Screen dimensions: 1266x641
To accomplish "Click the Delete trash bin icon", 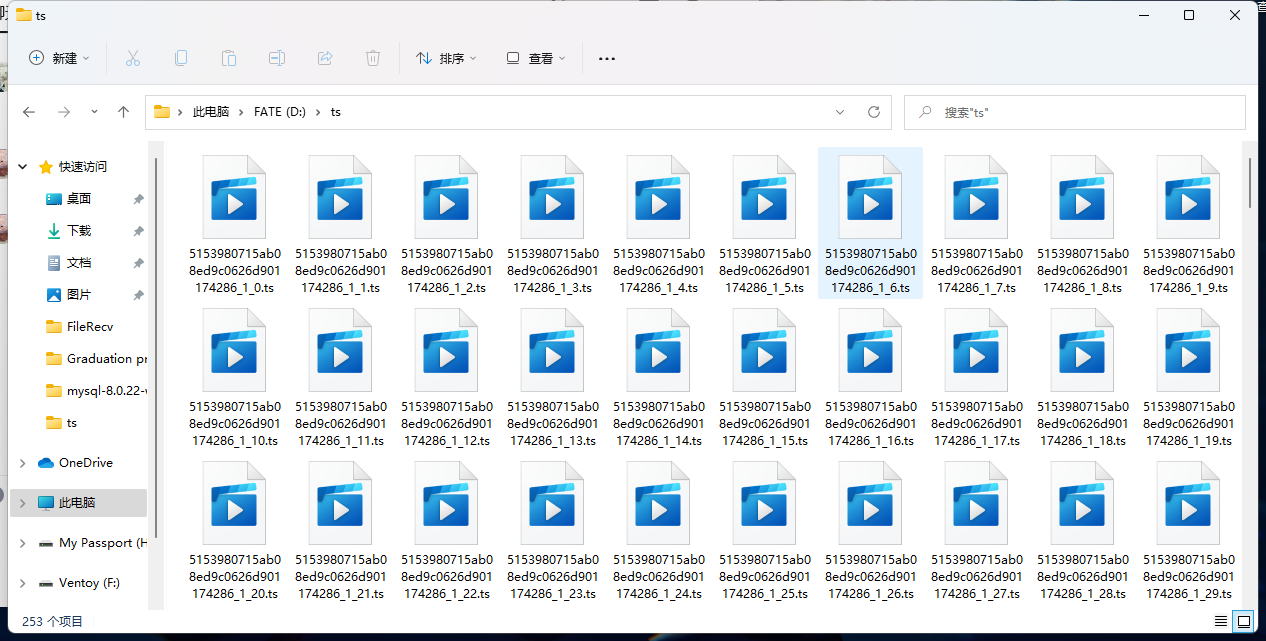I will point(373,58).
